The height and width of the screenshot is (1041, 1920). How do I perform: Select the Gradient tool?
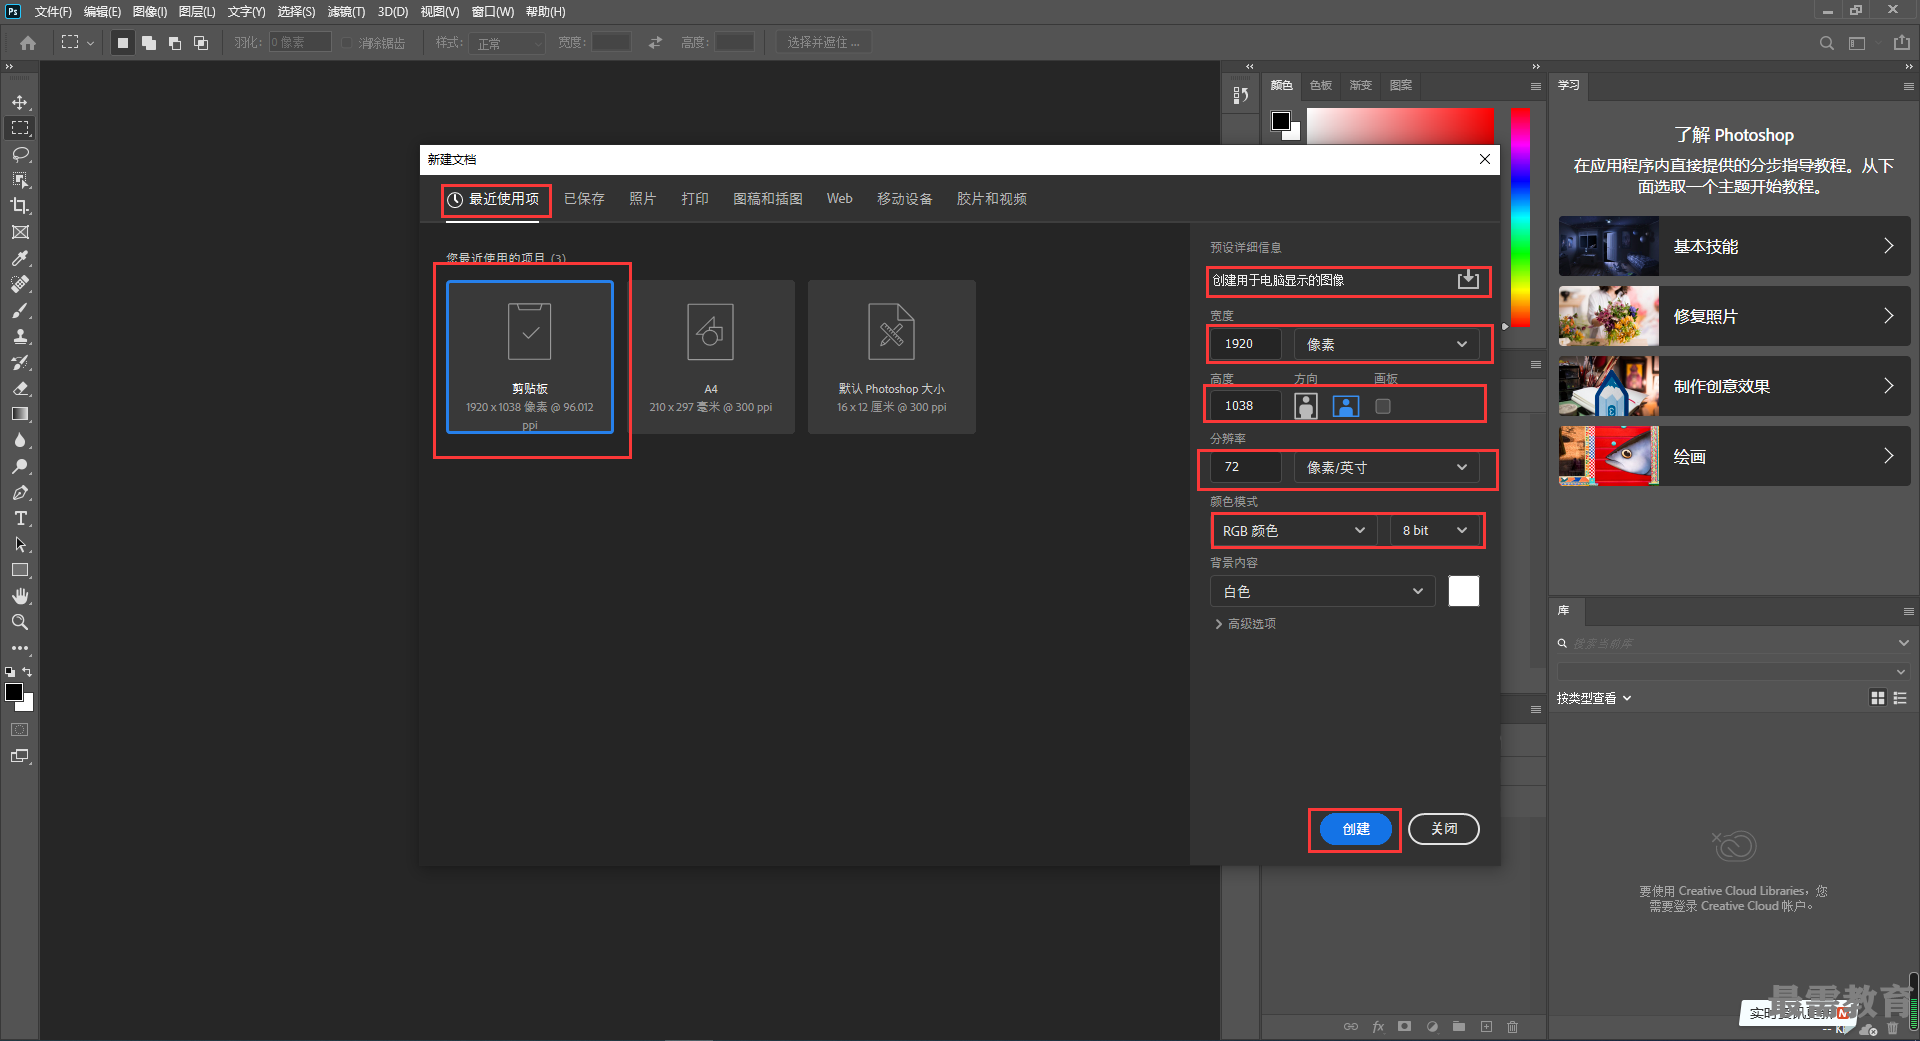tap(20, 414)
